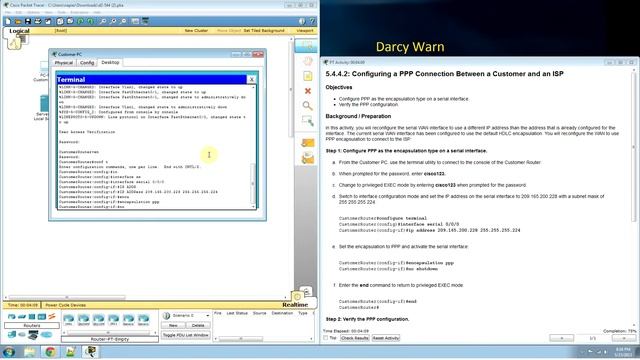Click the green Undo arrow icon

(x=80, y=21)
